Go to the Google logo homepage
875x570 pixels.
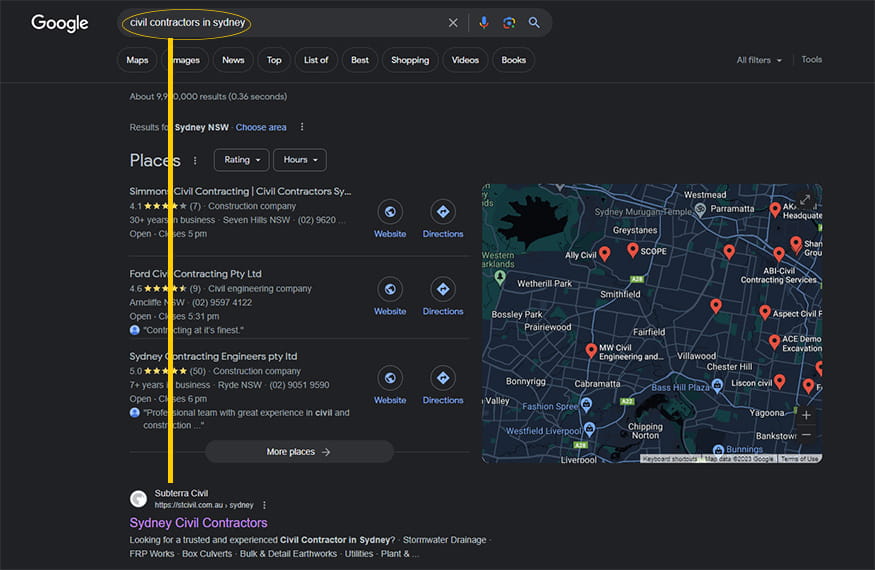[x=60, y=23]
